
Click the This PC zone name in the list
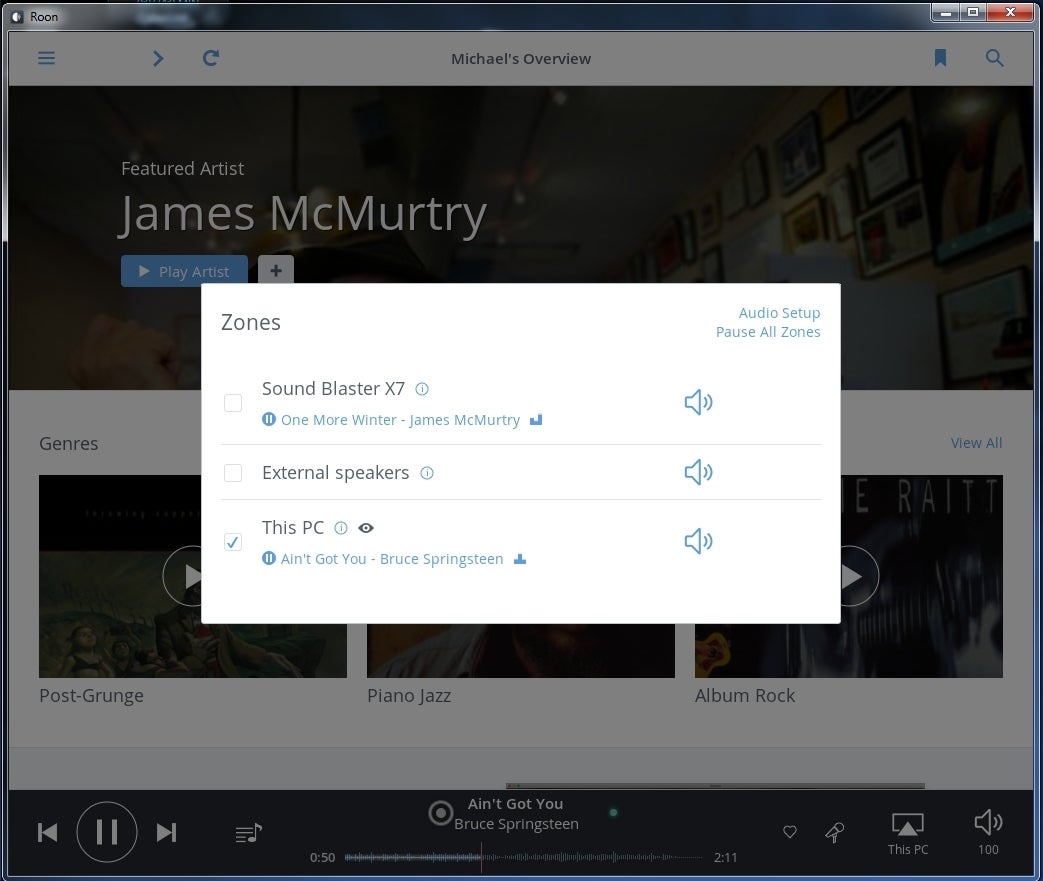tap(293, 528)
